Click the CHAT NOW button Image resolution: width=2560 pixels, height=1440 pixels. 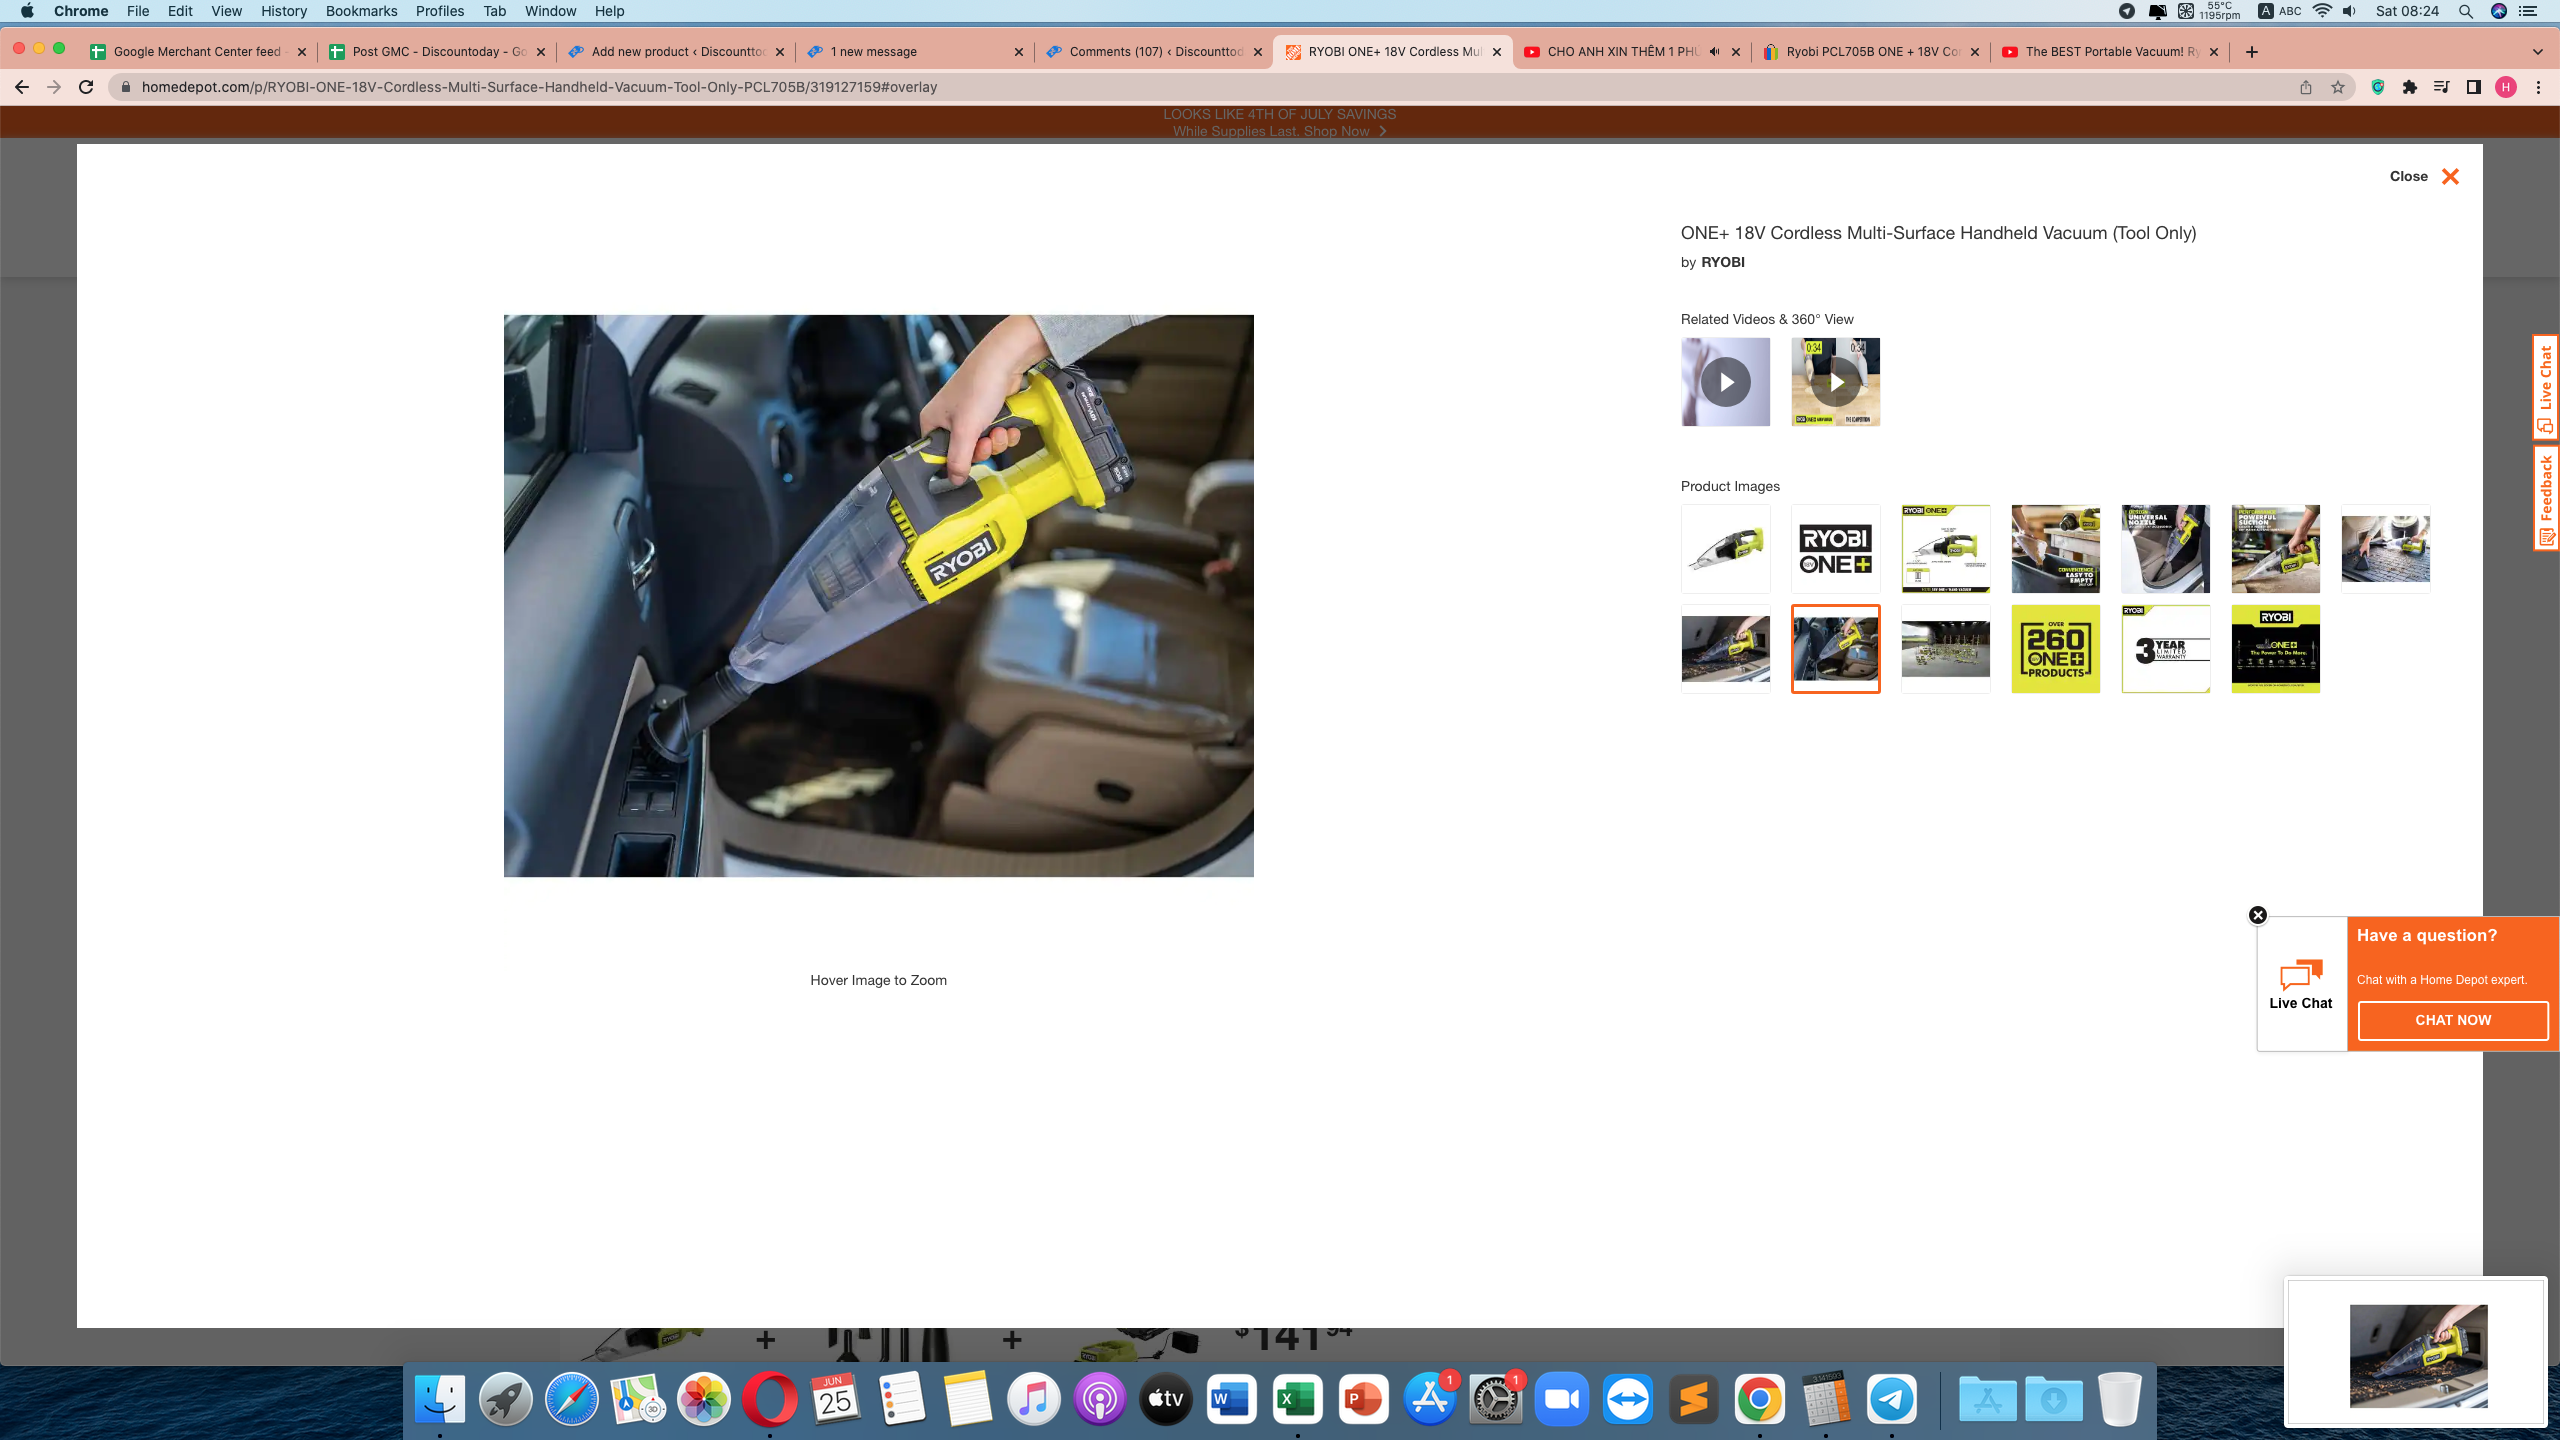pos(2452,1020)
